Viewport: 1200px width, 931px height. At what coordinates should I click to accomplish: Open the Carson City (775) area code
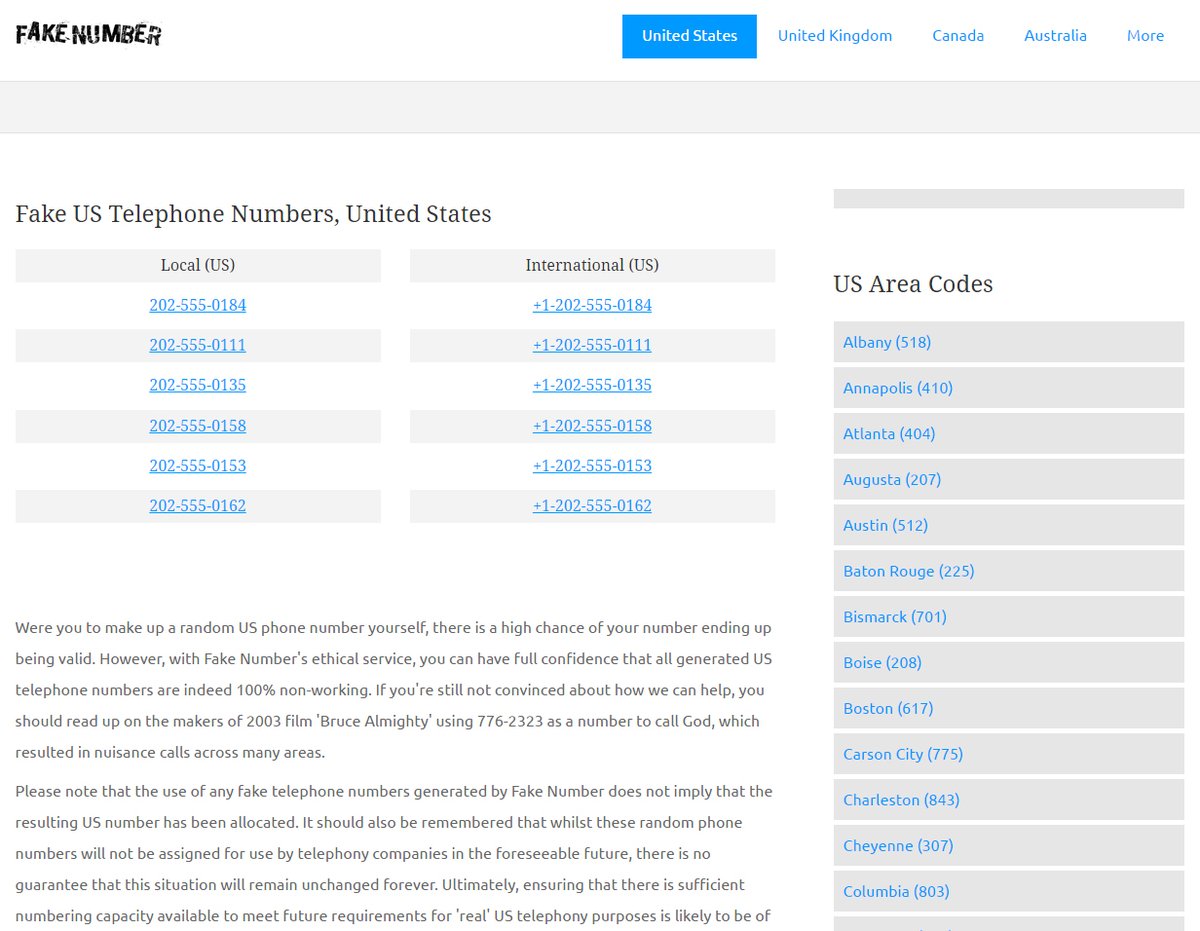click(x=903, y=754)
